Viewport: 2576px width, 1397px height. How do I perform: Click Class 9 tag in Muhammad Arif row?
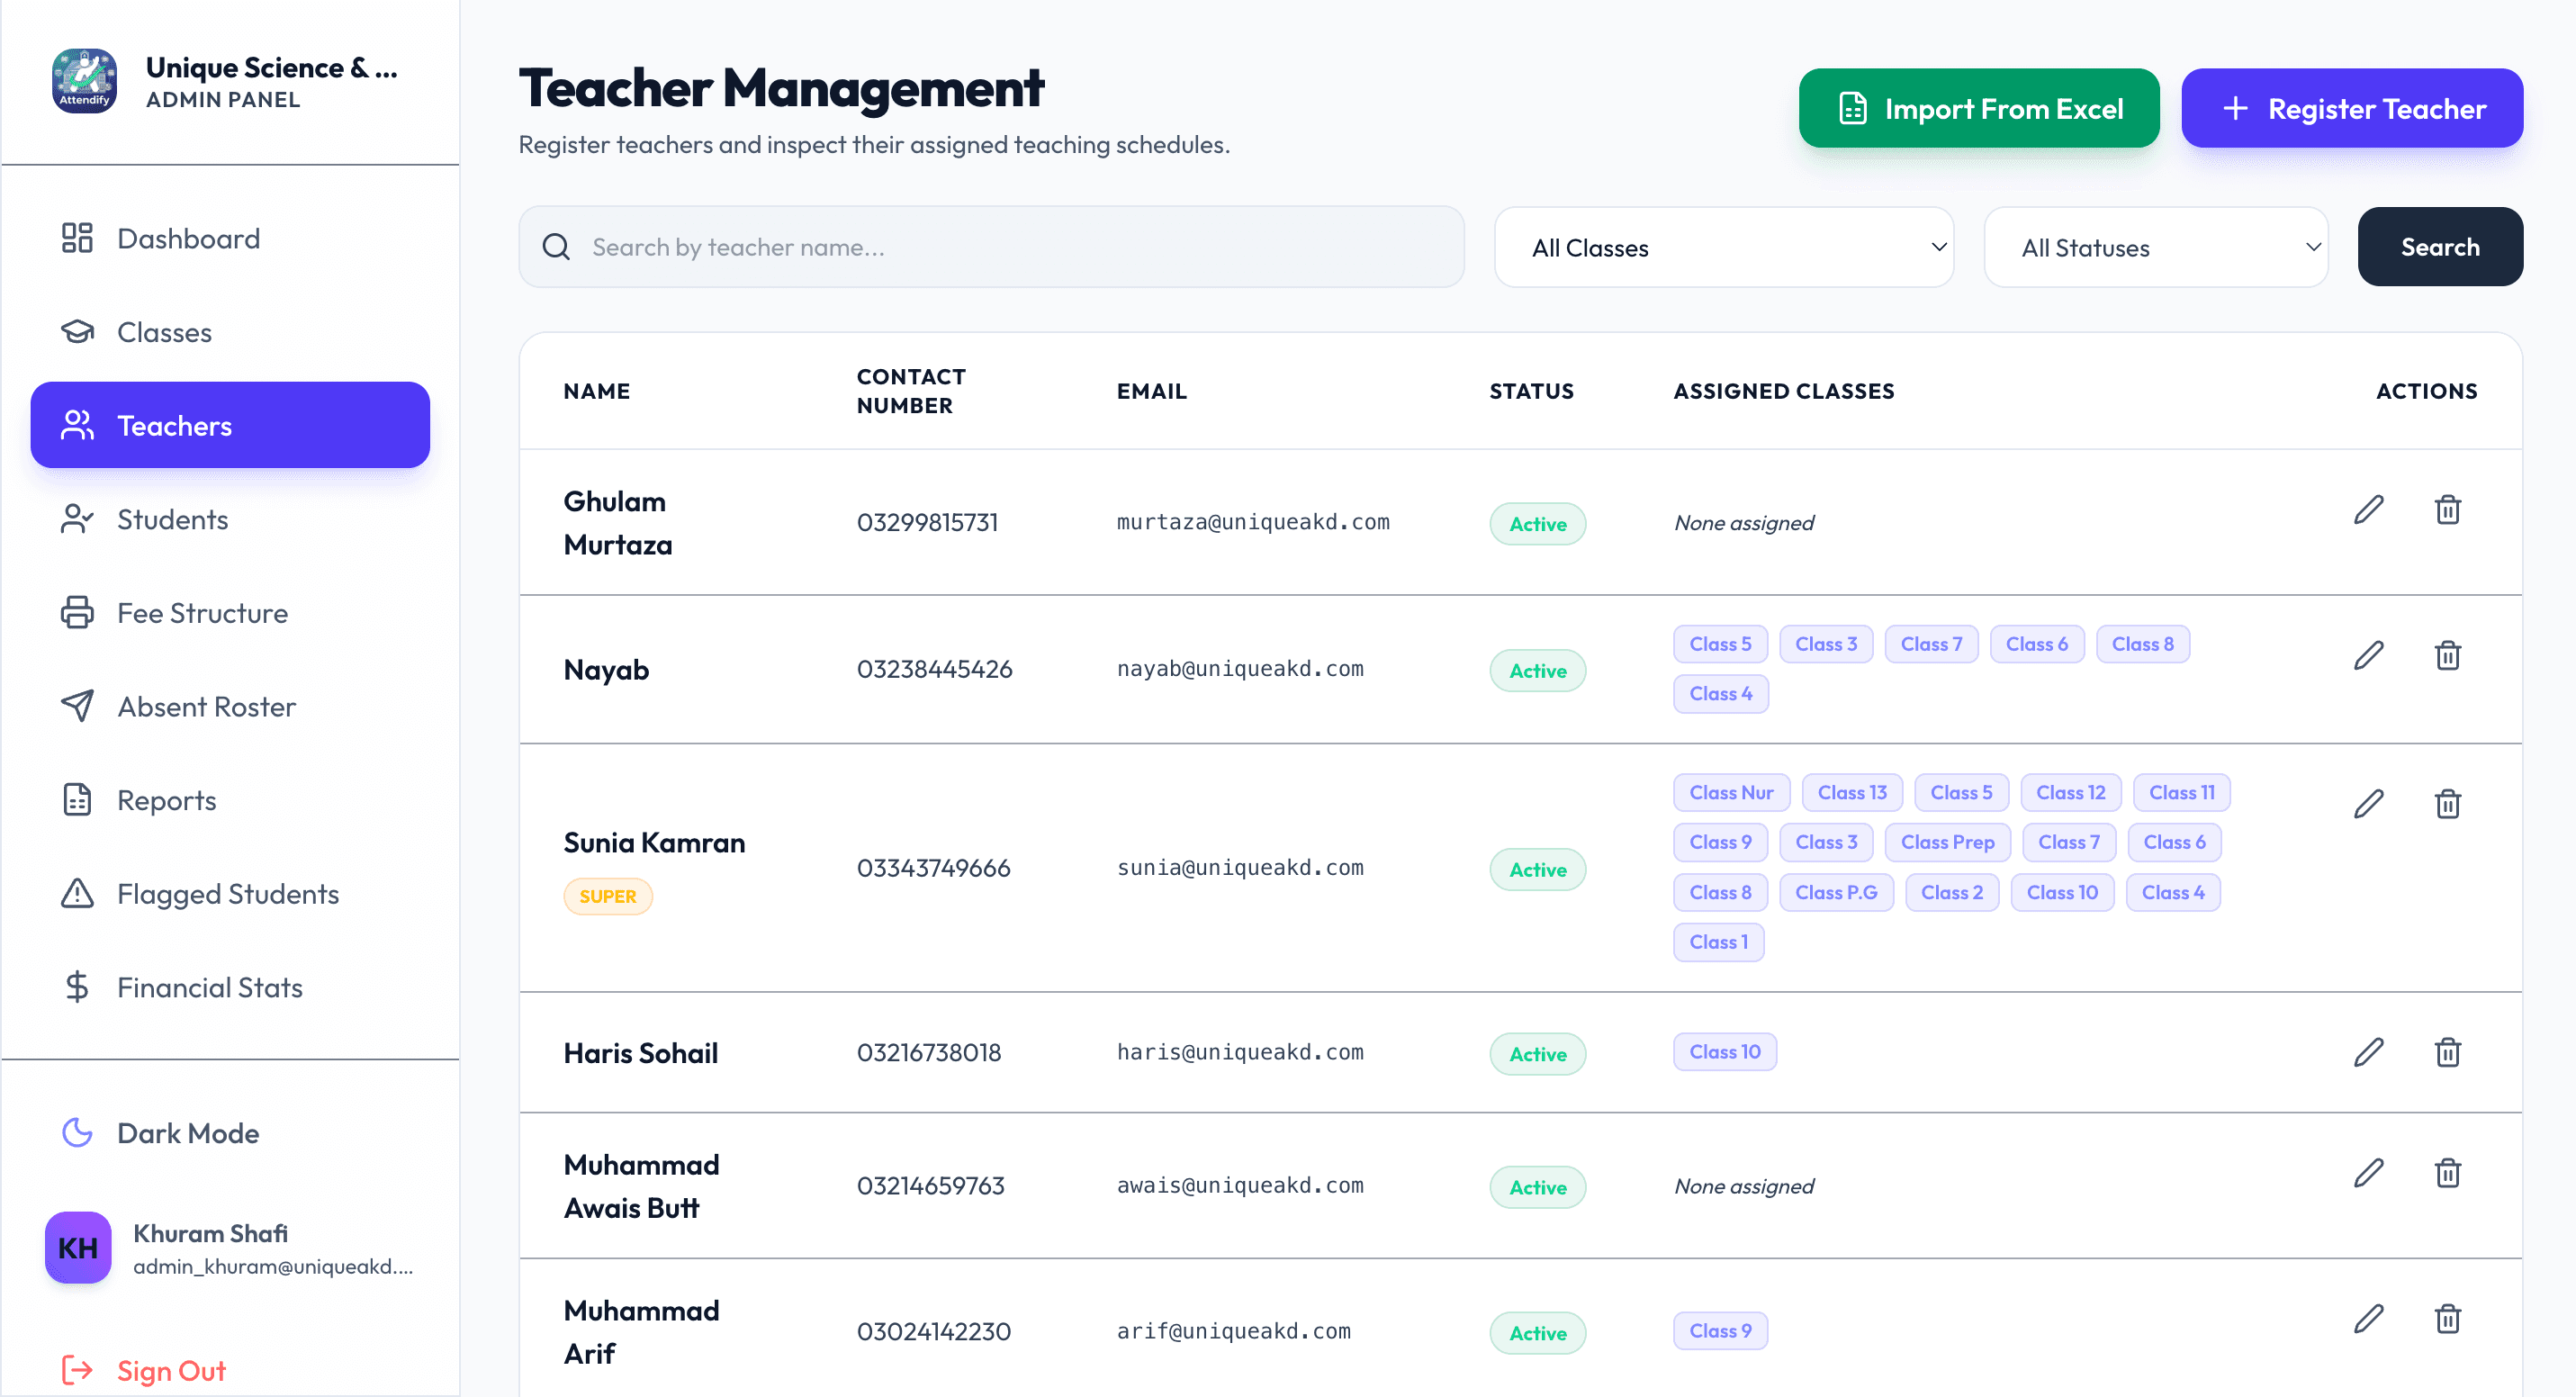tap(1720, 1331)
